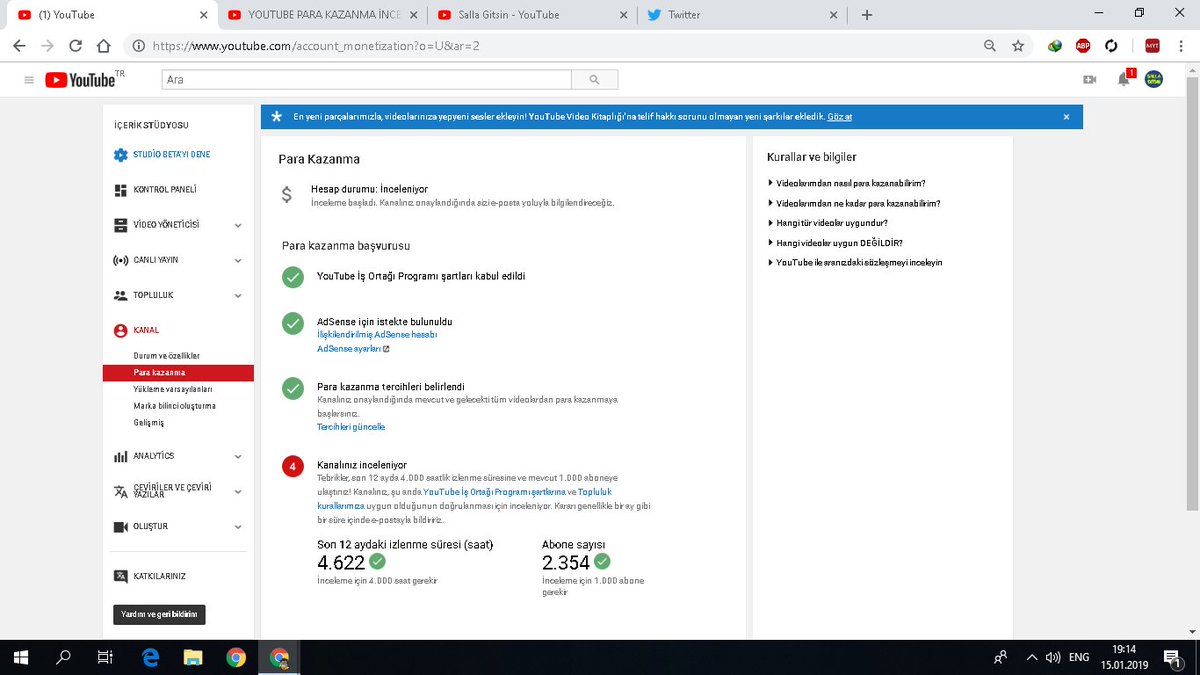Open the browser zoom magnifier icon
The image size is (1200, 675).
[990, 46]
